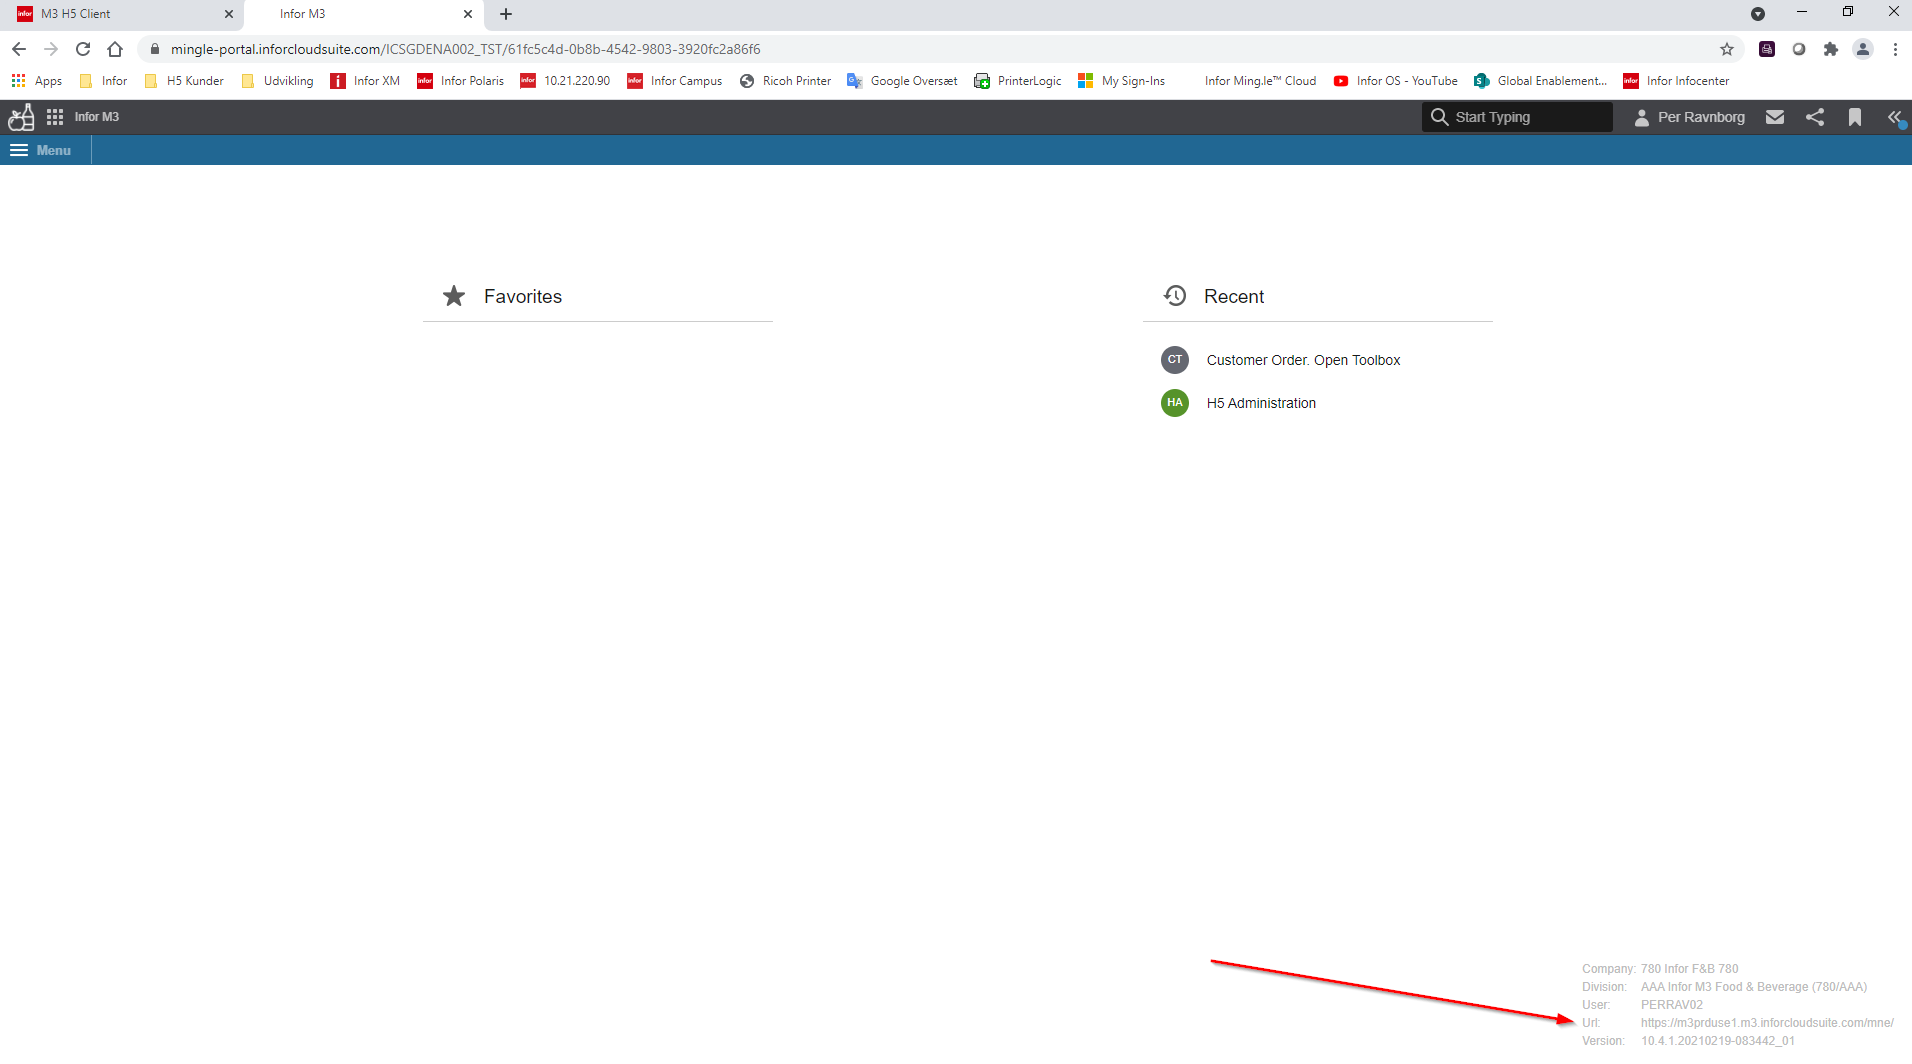Open Customer Order. Open Toolbox
Viewport: 1912px width, 1064px height.
1303,360
